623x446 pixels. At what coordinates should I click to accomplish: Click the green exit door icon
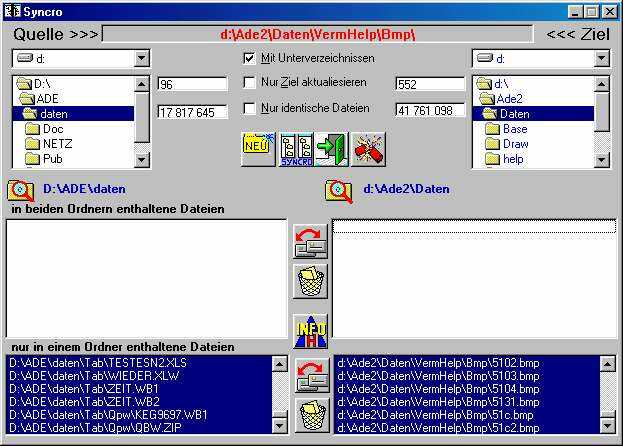[x=330, y=148]
